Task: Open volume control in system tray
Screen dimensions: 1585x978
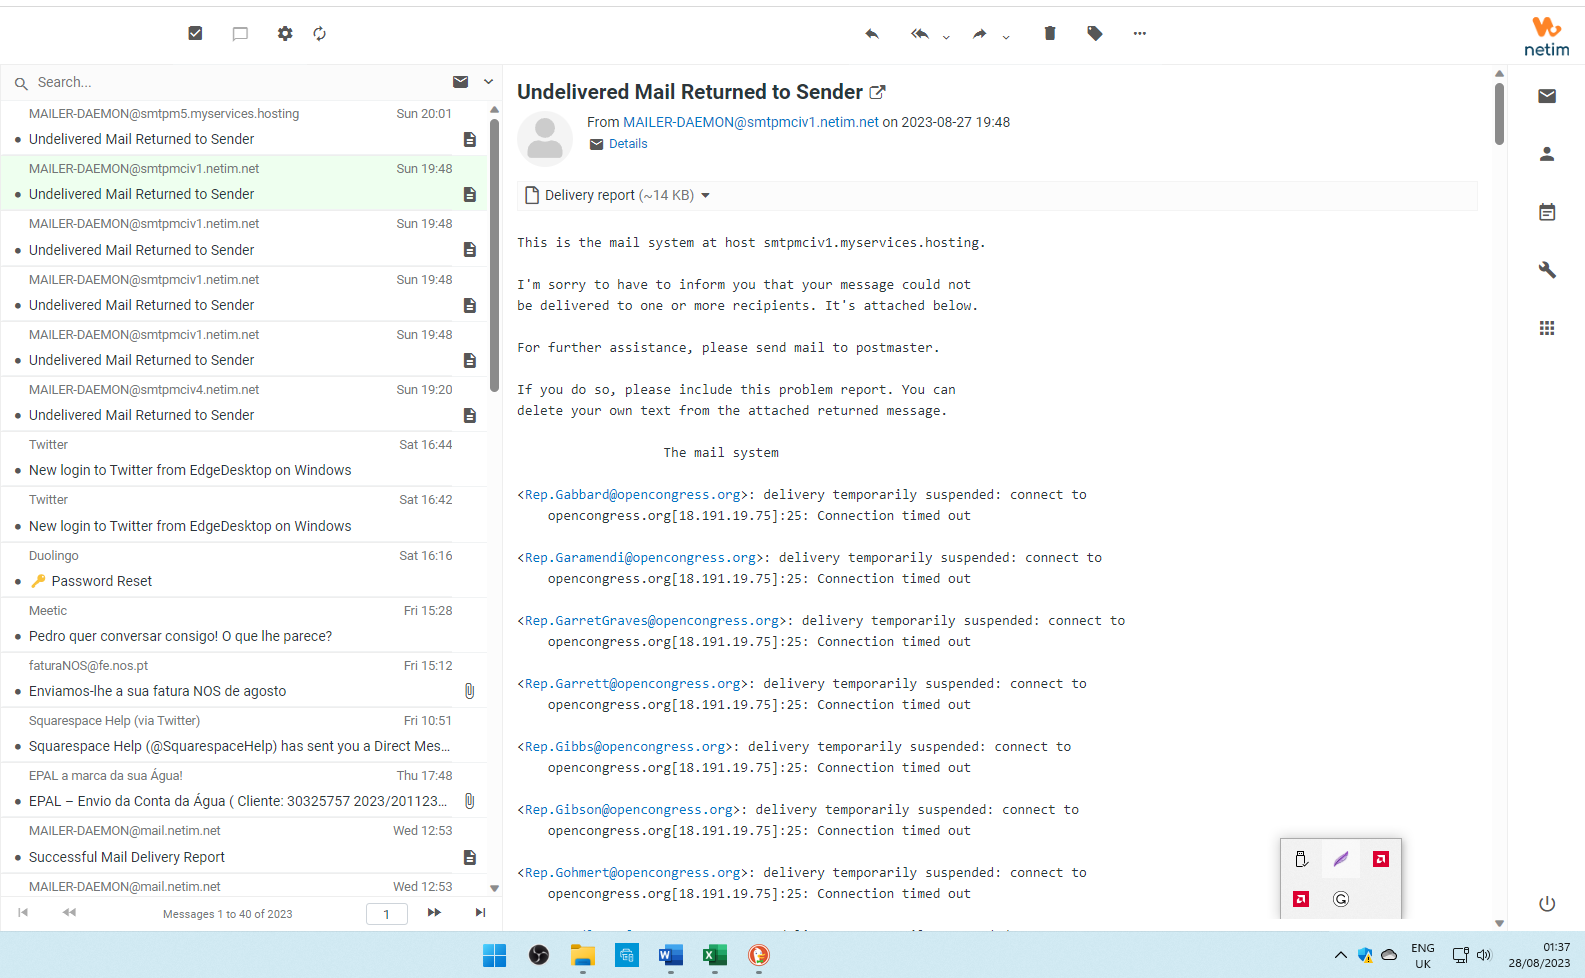Action: click(x=1484, y=955)
